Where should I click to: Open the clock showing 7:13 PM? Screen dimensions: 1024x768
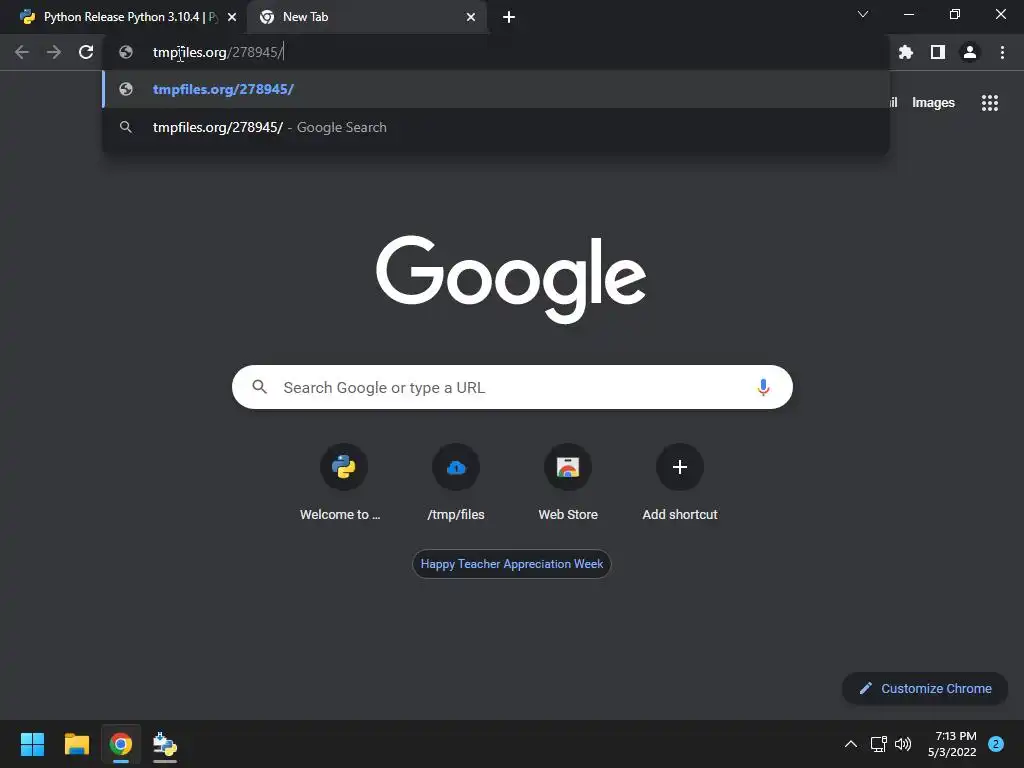[952, 744]
